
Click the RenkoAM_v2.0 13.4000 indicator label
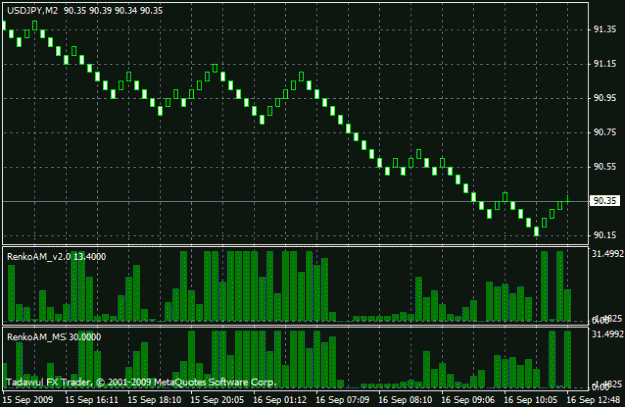[57, 257]
